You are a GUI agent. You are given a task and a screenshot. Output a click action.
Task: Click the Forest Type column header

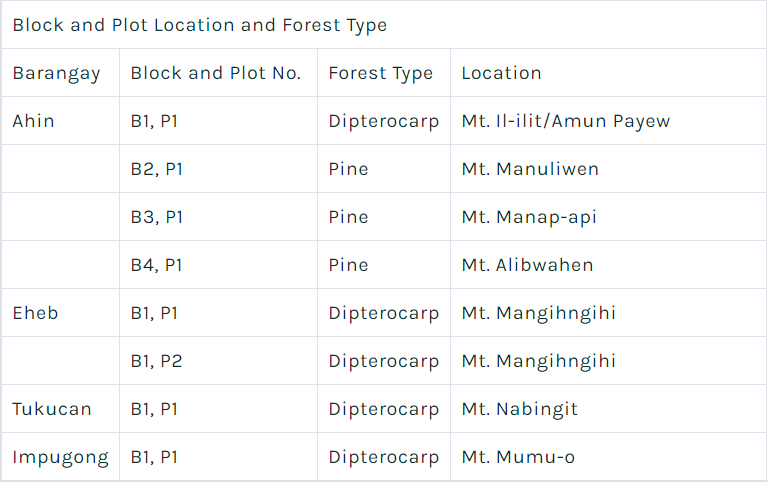[381, 73]
